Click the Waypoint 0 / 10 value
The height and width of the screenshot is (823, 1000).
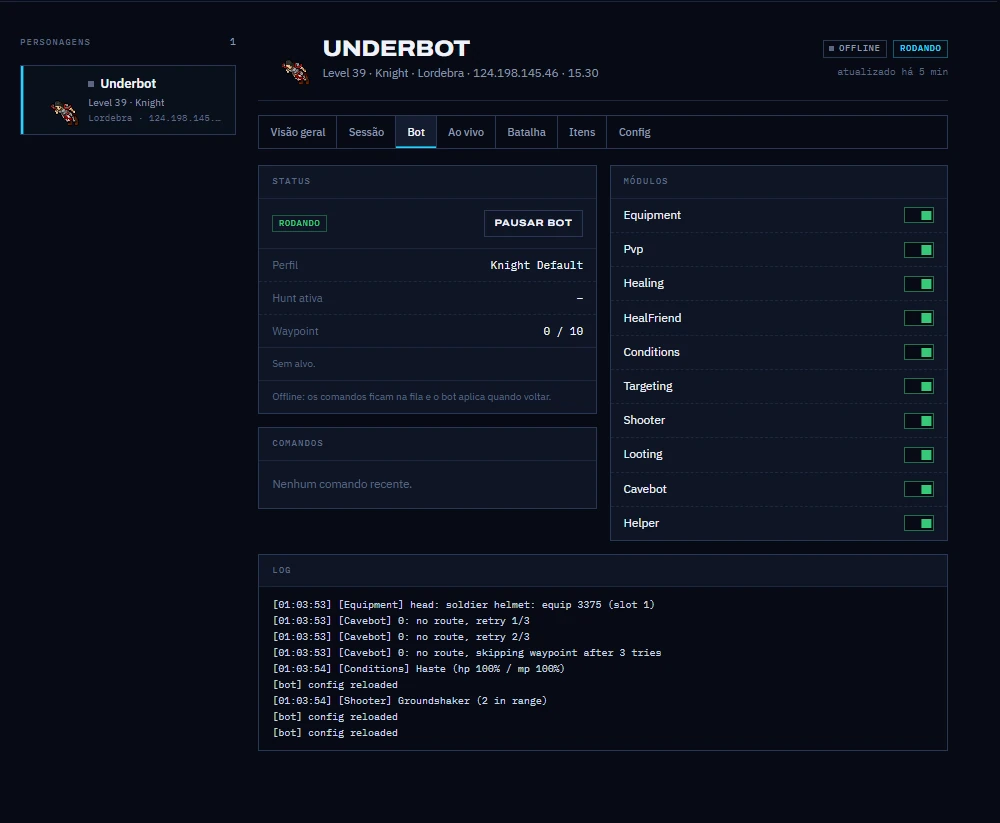562,331
